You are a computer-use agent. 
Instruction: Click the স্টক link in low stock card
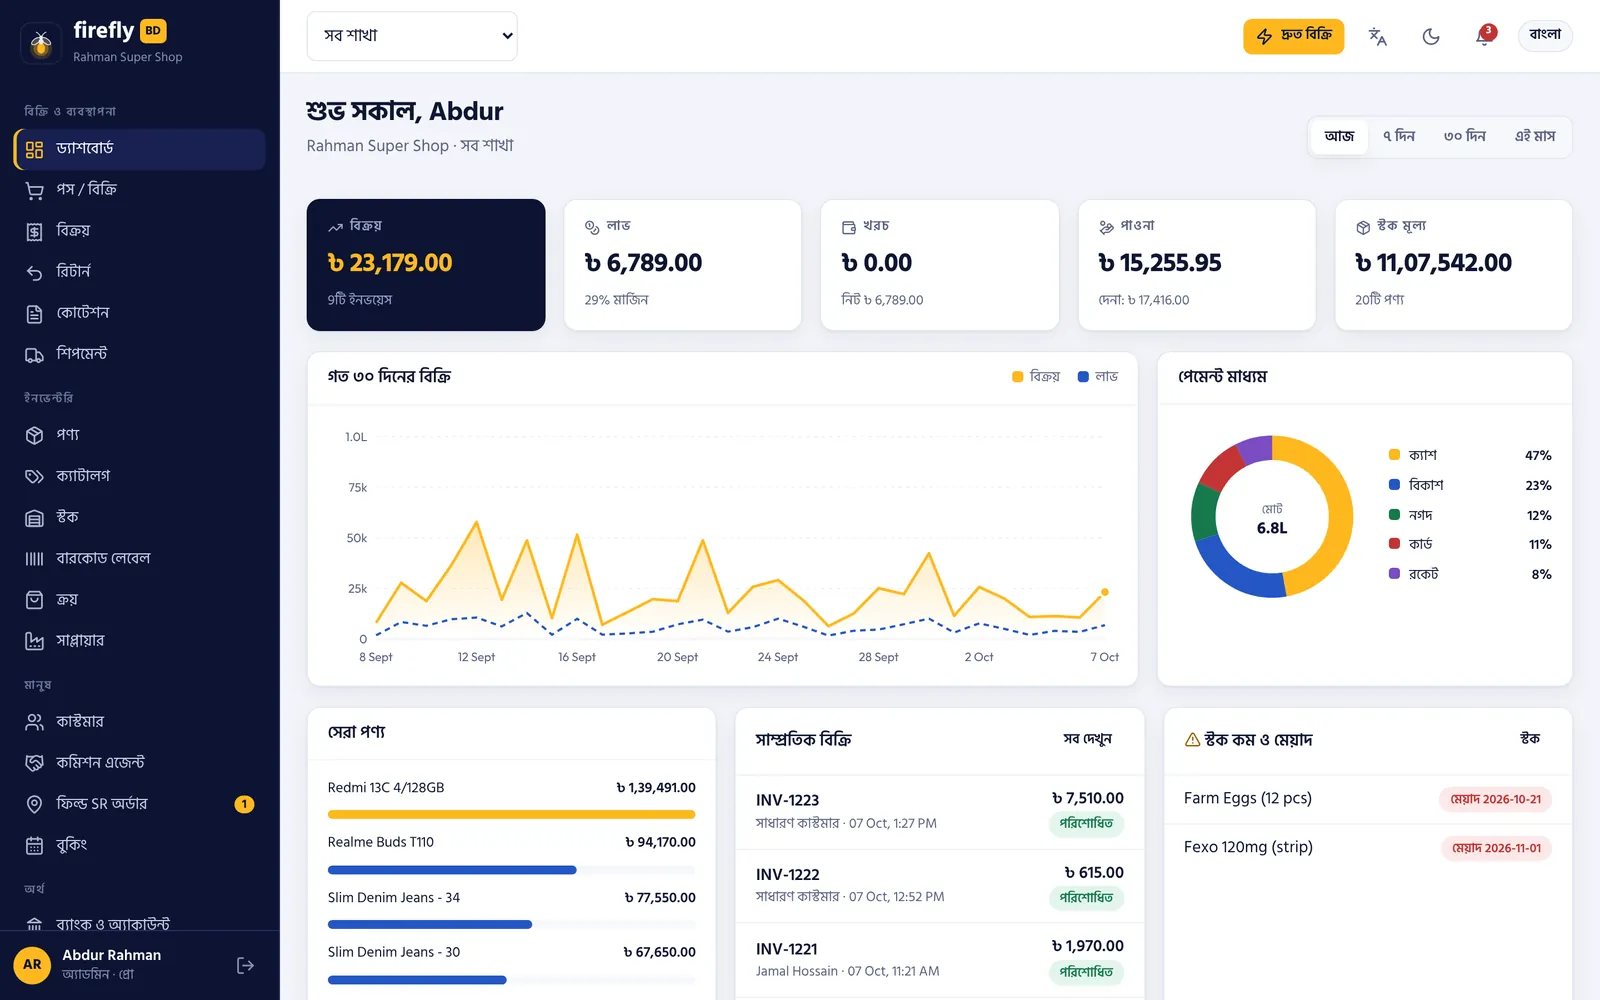tap(1530, 738)
